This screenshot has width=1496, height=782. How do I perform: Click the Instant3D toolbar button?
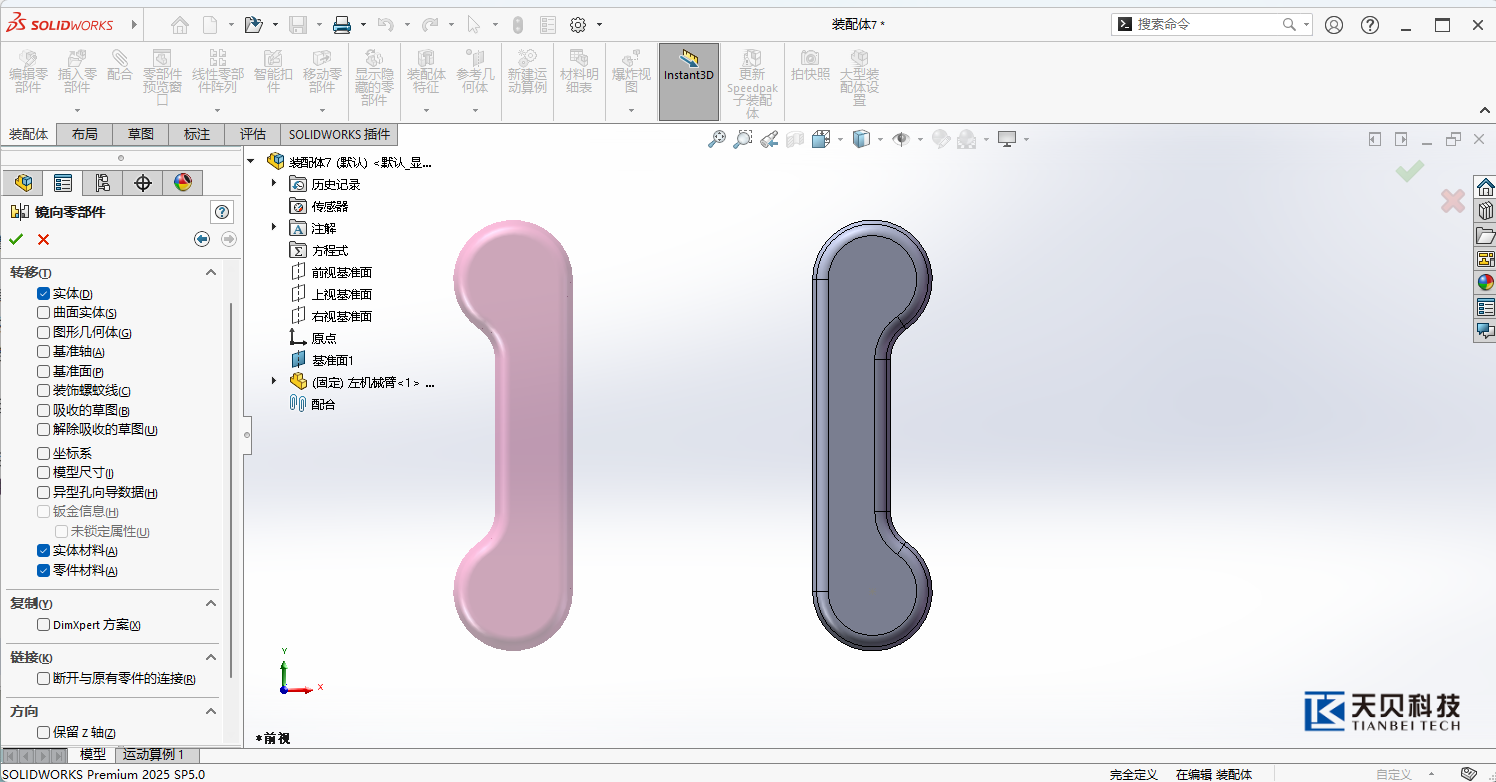click(x=688, y=66)
